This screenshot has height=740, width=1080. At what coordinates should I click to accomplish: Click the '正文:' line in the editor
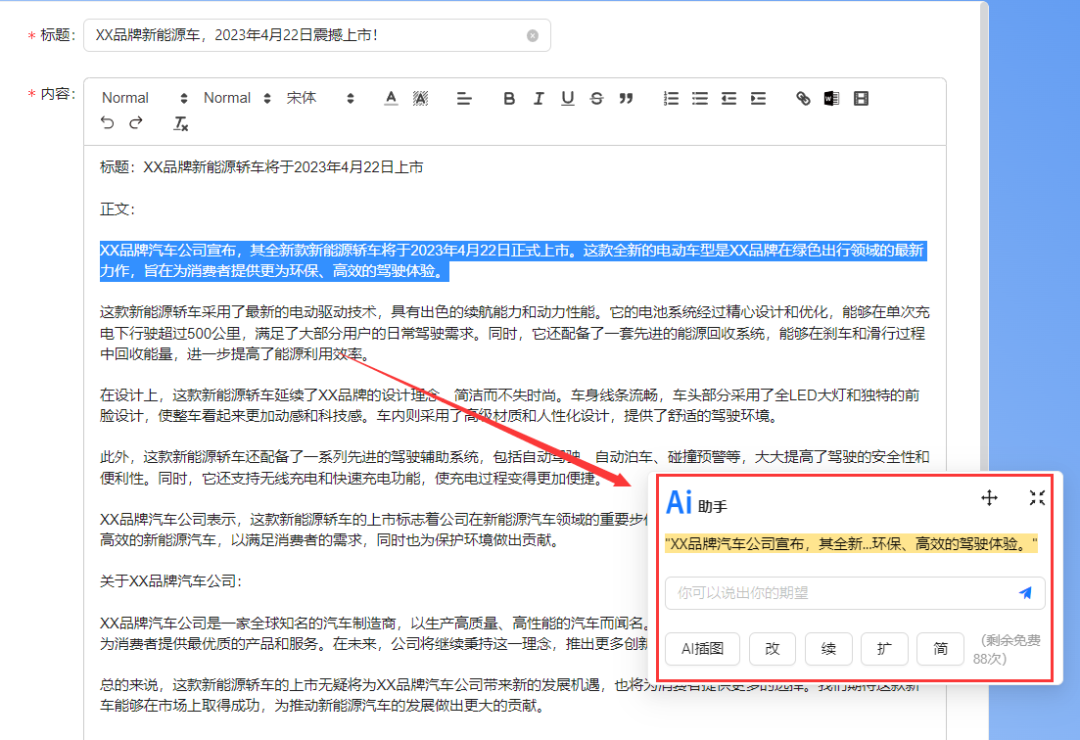[118, 209]
